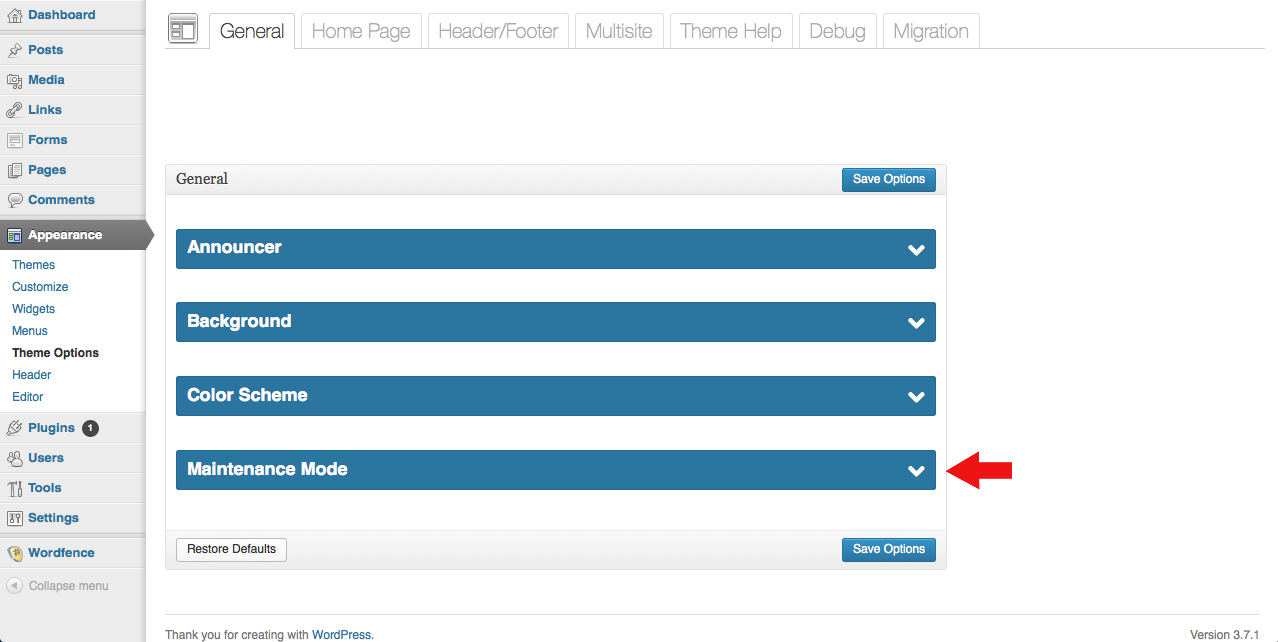Click the Plugins plug icon
The height and width of the screenshot is (642, 1278).
(14, 428)
